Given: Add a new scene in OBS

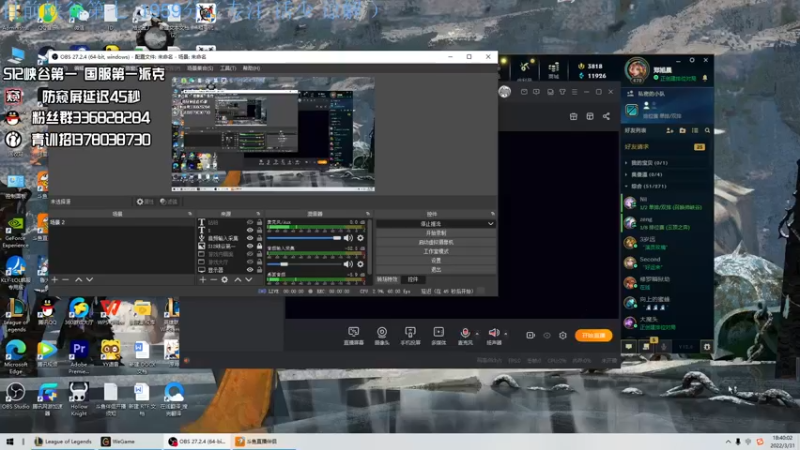Looking at the screenshot, I should 55,280.
